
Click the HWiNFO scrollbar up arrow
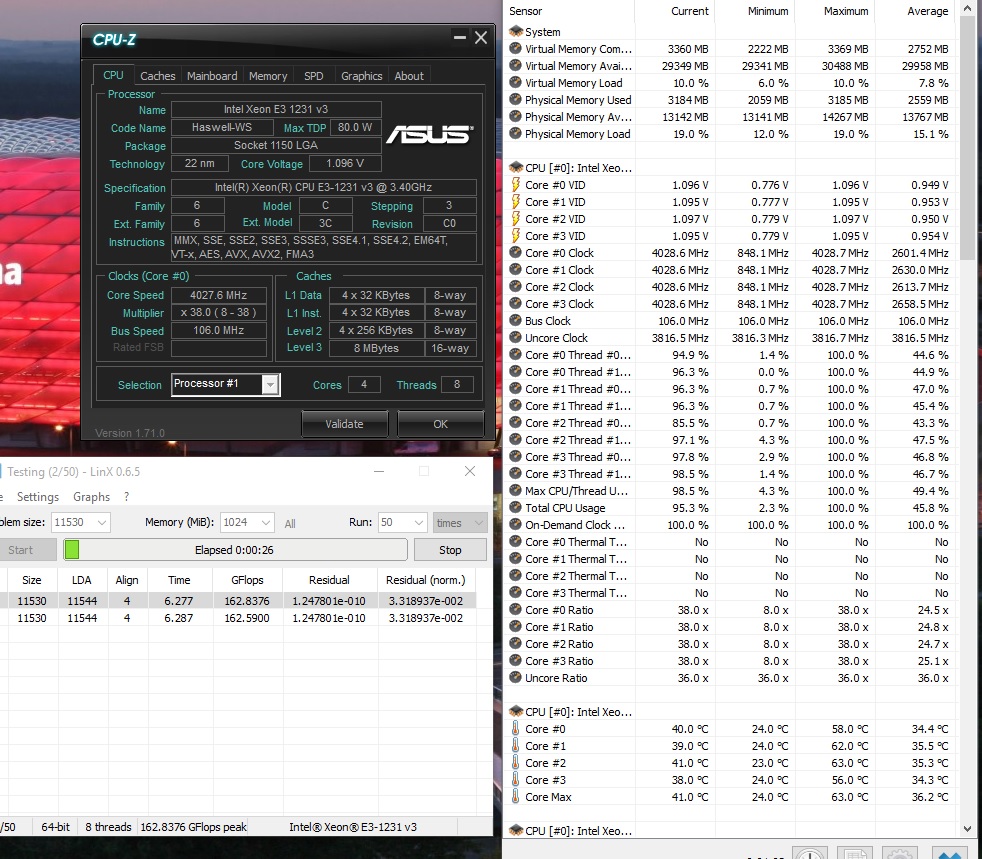click(x=968, y=10)
